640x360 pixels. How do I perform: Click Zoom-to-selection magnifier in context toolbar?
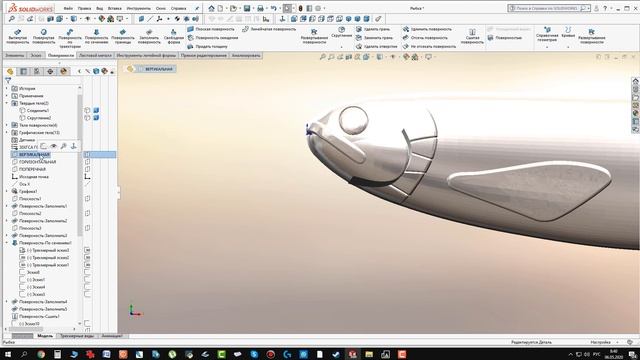coord(64,146)
